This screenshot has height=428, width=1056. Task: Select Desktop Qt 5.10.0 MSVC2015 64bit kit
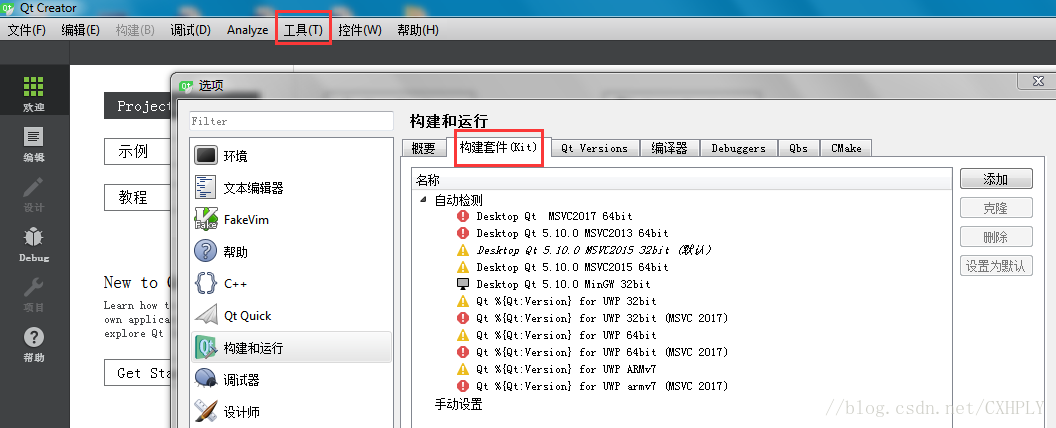[x=572, y=267]
